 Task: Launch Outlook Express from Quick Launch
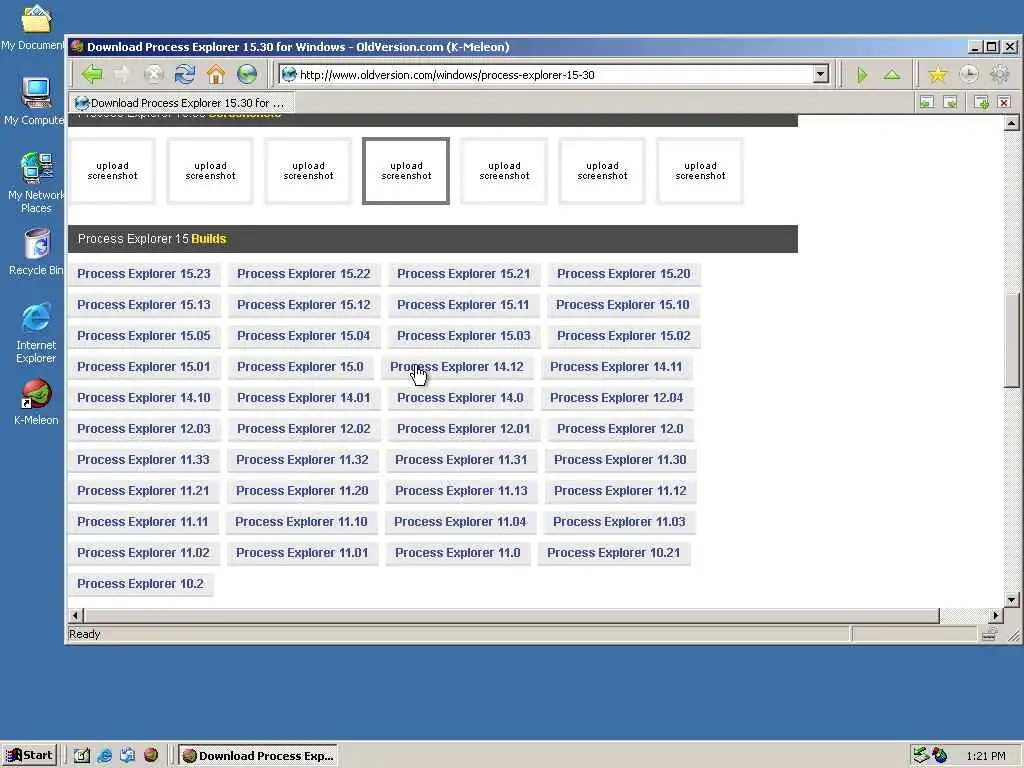(x=127, y=756)
